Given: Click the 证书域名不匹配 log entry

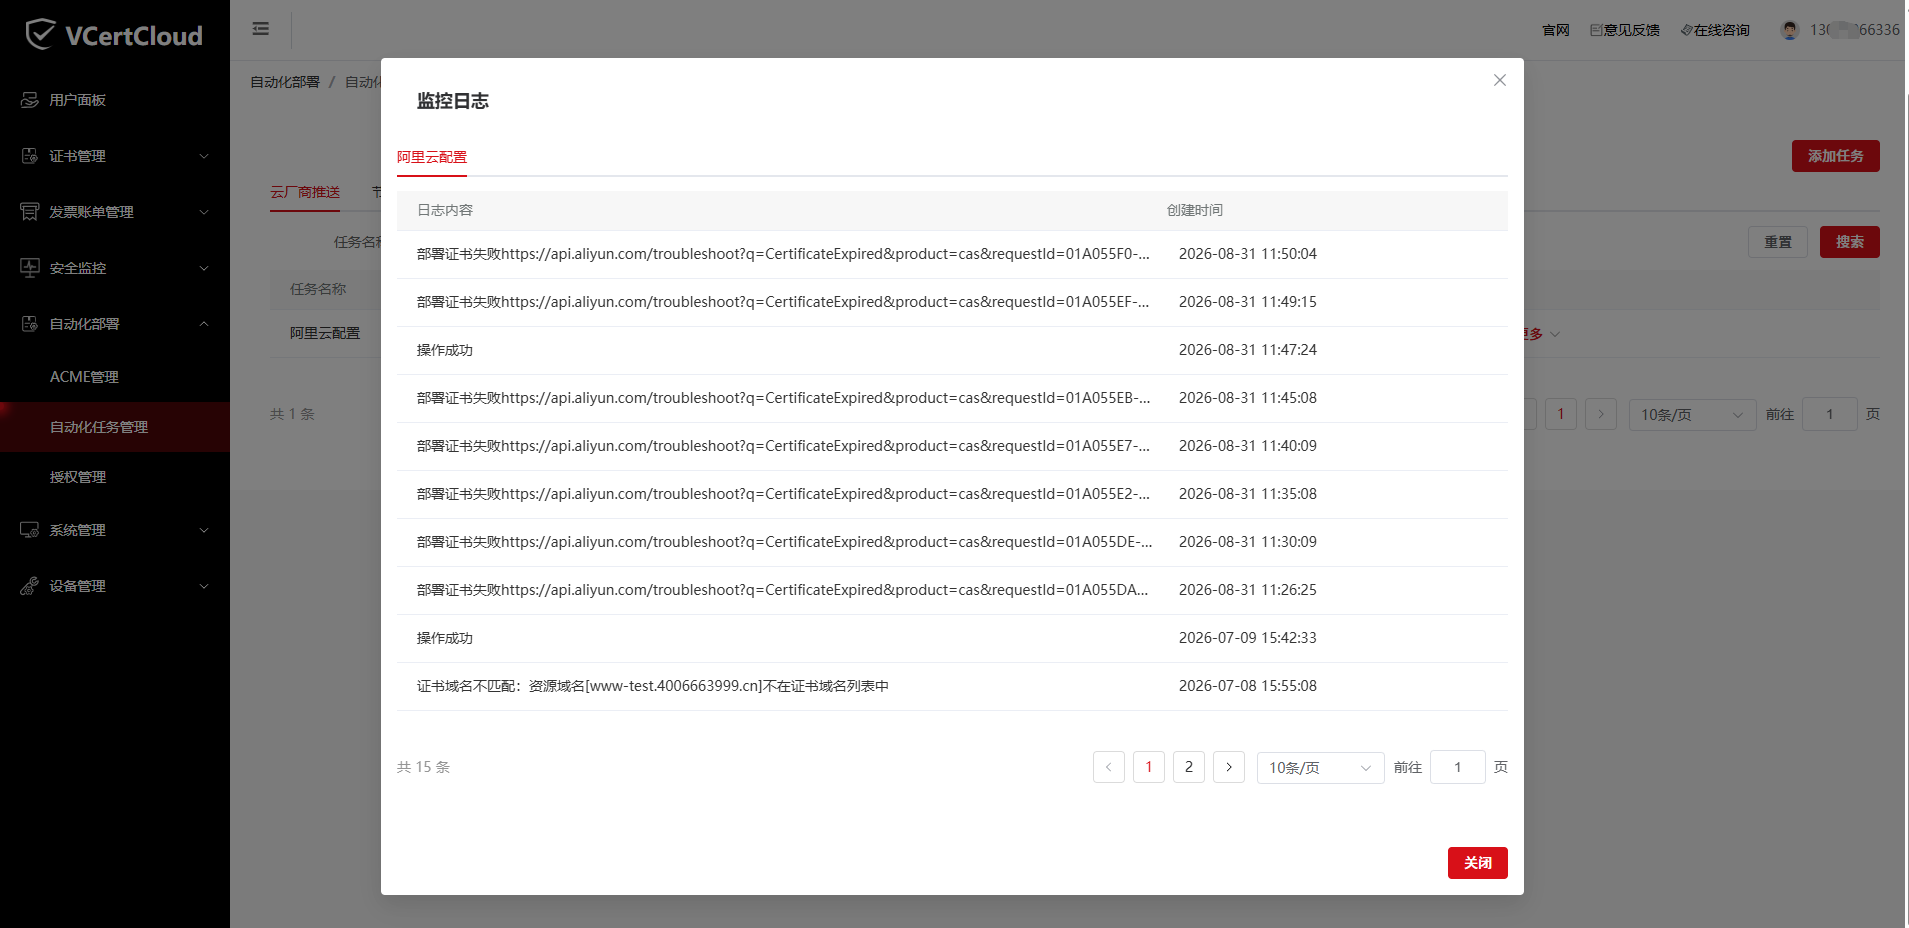Looking at the screenshot, I should pyautogui.click(x=952, y=686).
